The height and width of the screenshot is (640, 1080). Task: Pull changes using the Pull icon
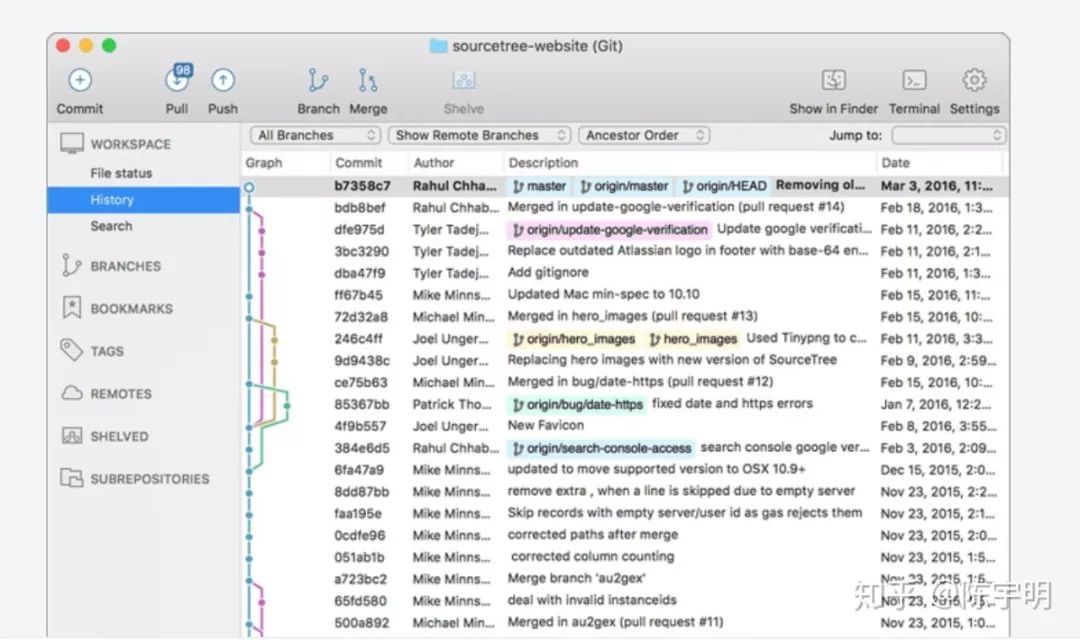pos(177,82)
